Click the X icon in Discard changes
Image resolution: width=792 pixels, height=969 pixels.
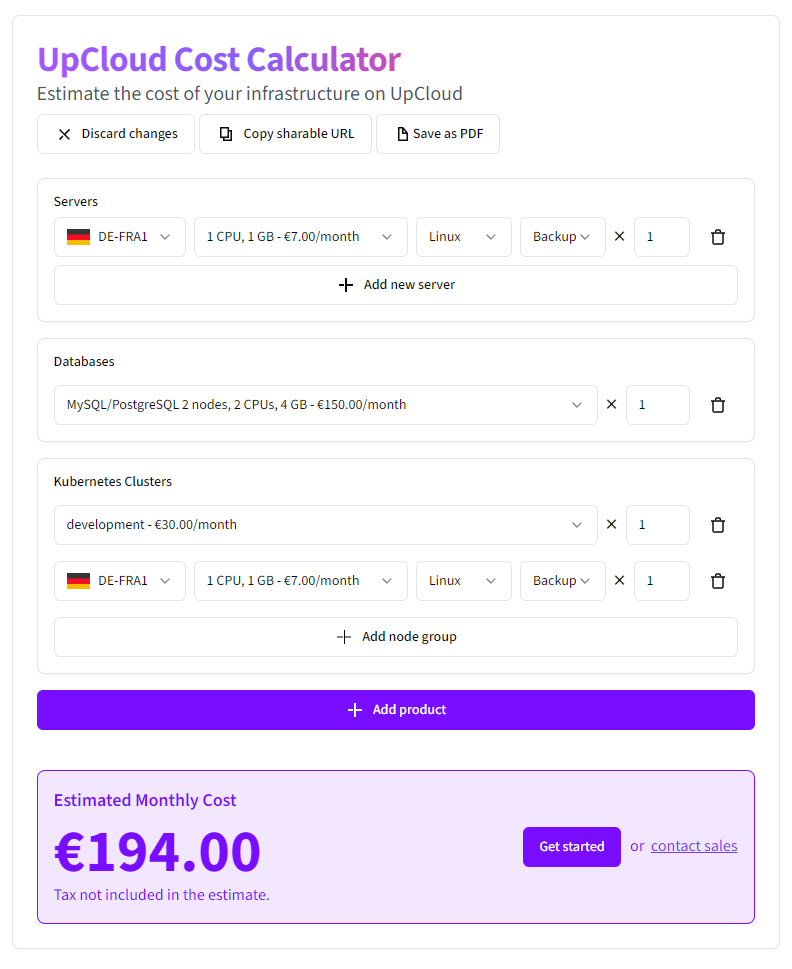(x=64, y=134)
